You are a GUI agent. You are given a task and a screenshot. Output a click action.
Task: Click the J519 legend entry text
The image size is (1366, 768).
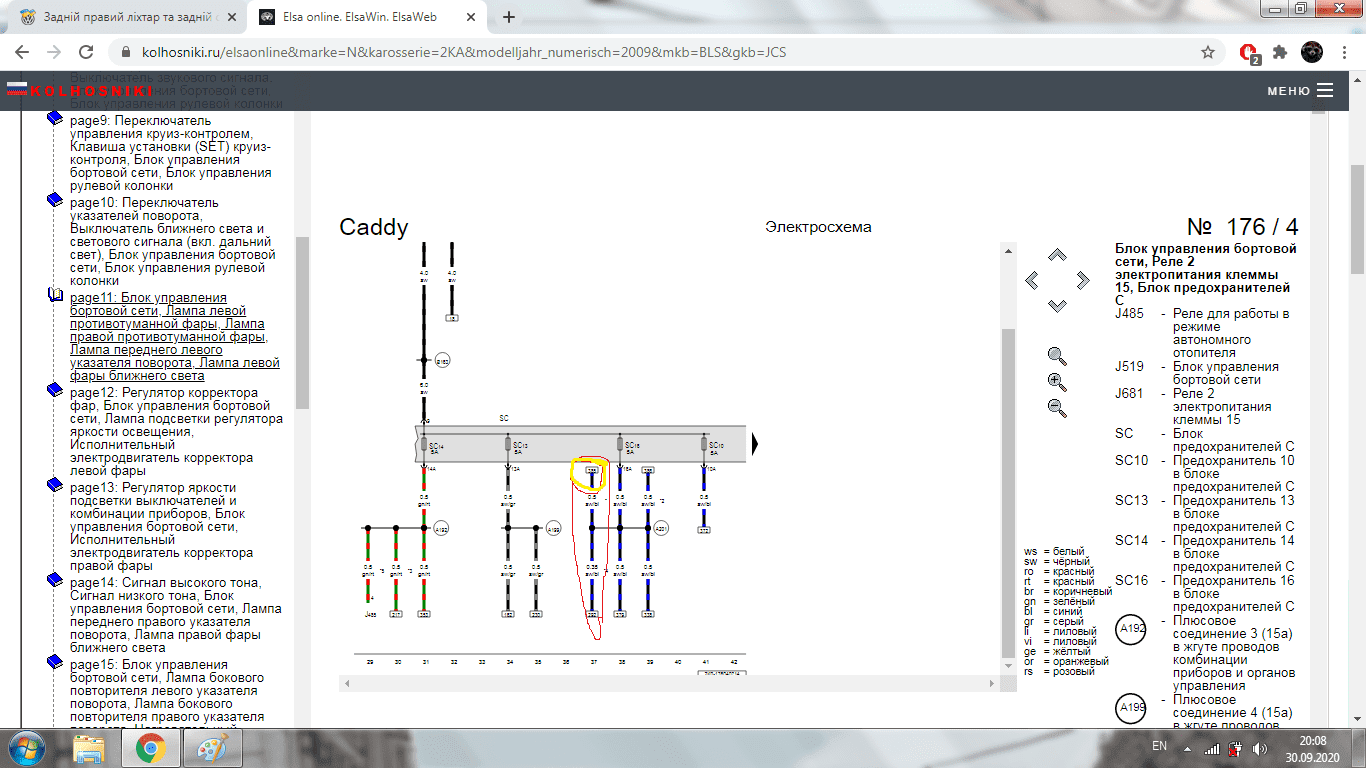tap(1225, 373)
